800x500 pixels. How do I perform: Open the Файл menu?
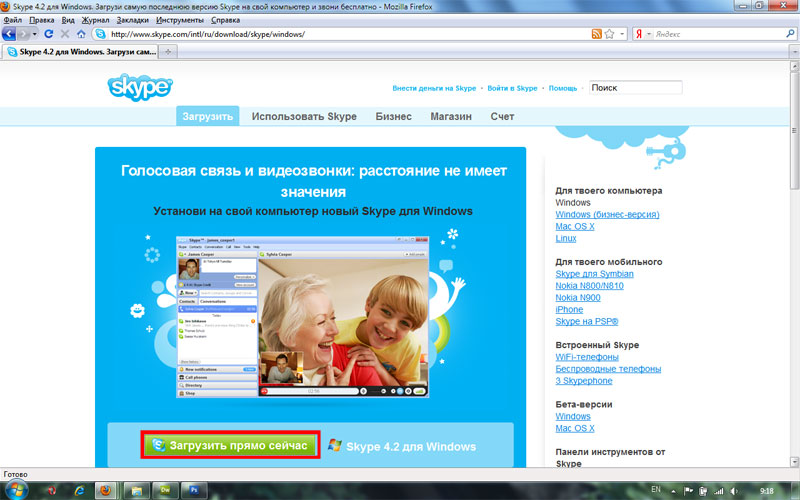click(x=13, y=20)
